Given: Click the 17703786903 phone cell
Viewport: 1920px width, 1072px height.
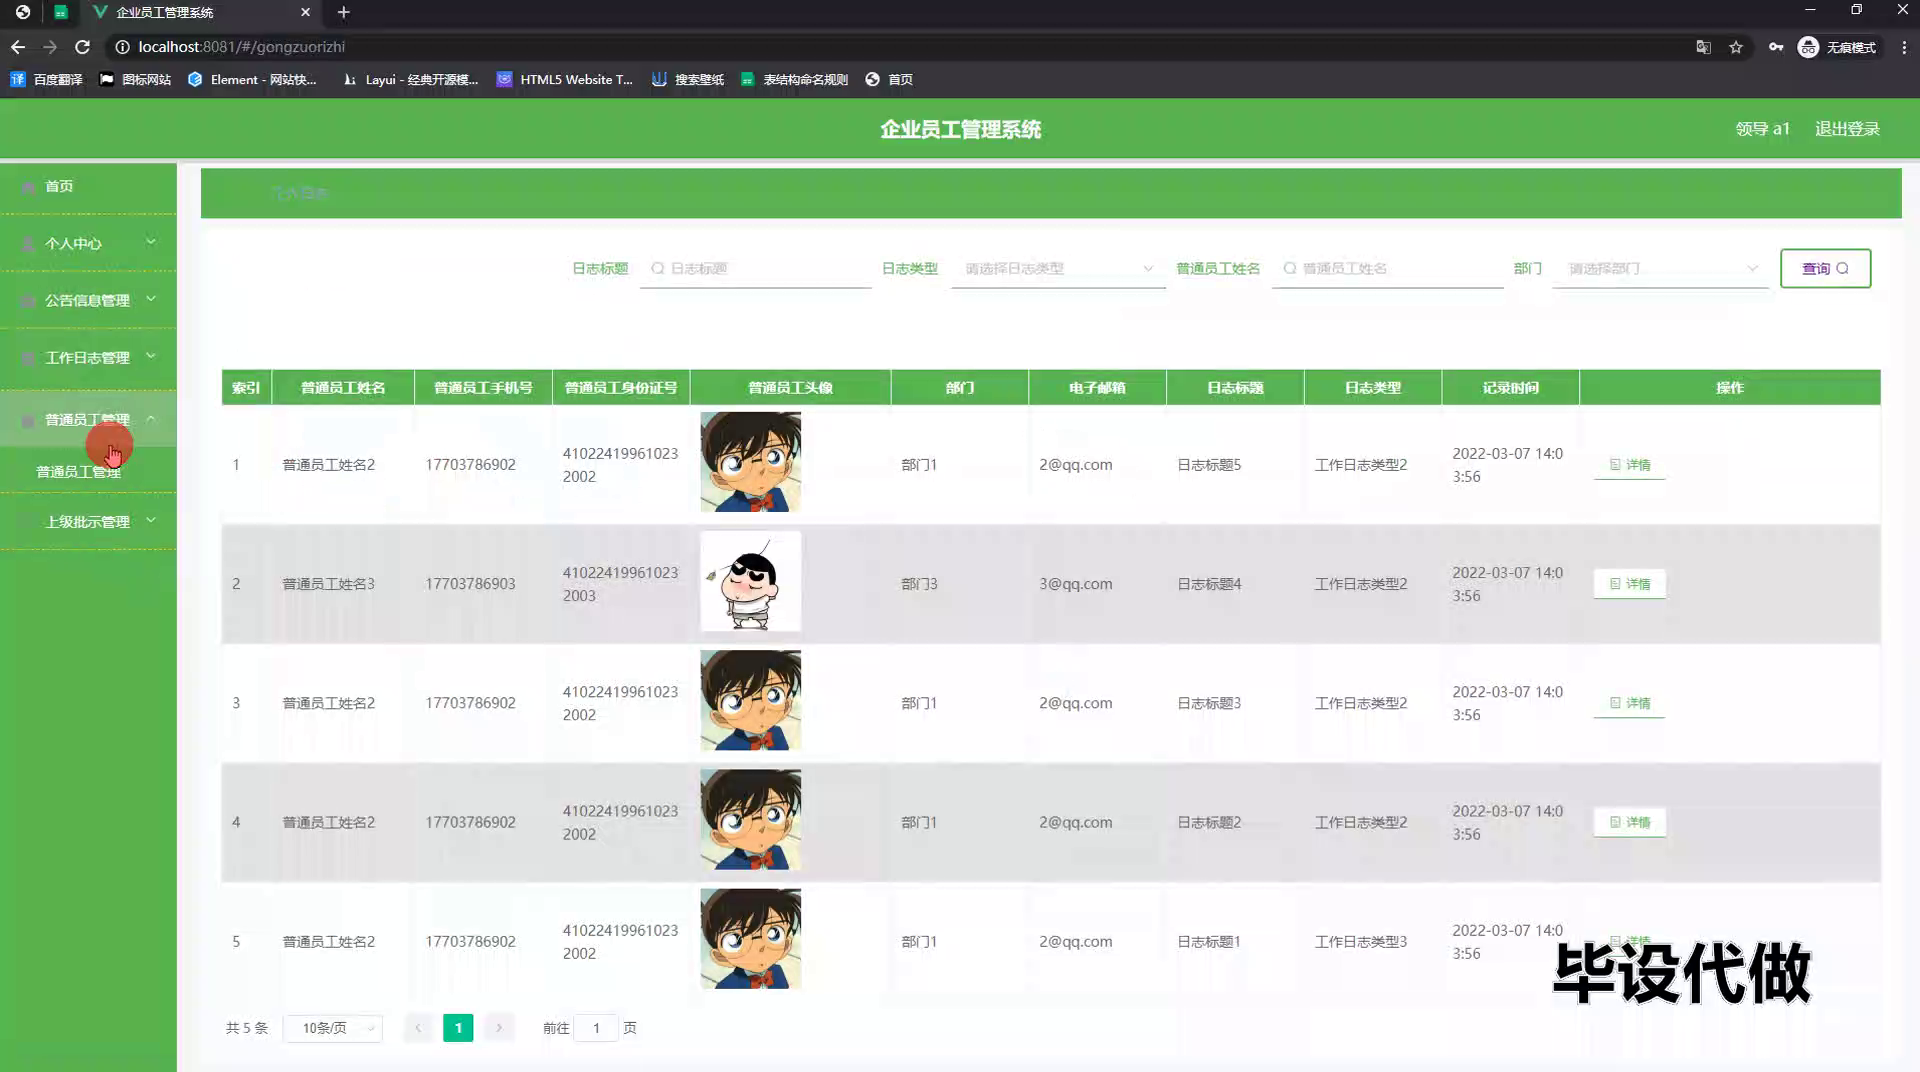Looking at the screenshot, I should pos(470,584).
